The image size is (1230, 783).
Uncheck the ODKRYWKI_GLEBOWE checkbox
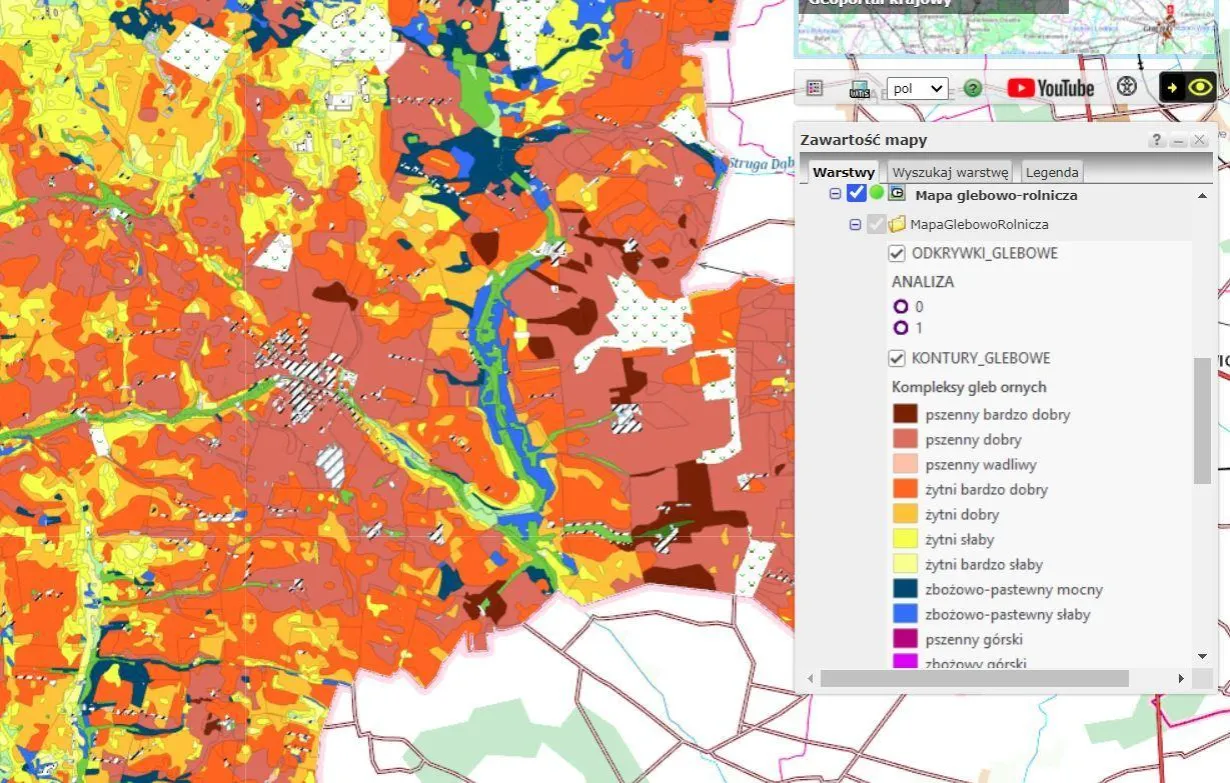click(897, 253)
